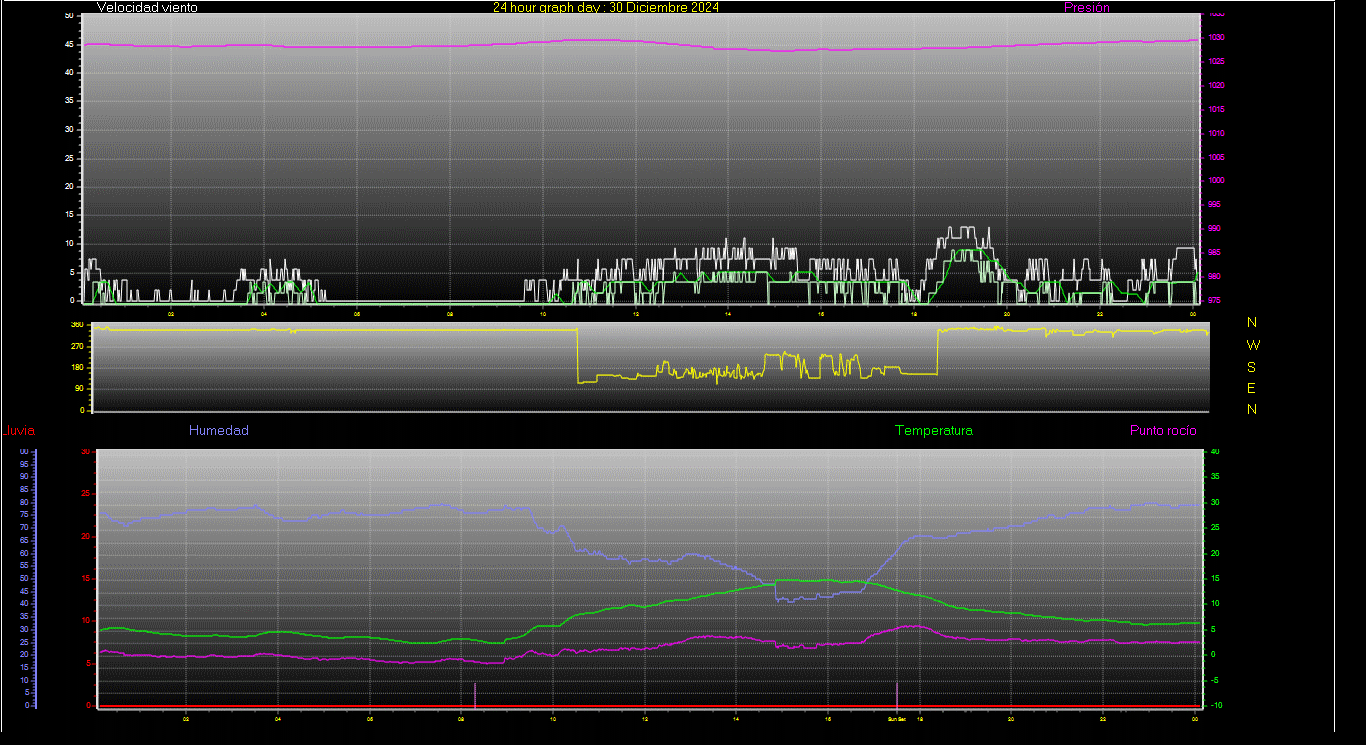Click the red rain baseline in lower graph
Viewport: 1366px width, 745px height.
point(650,706)
